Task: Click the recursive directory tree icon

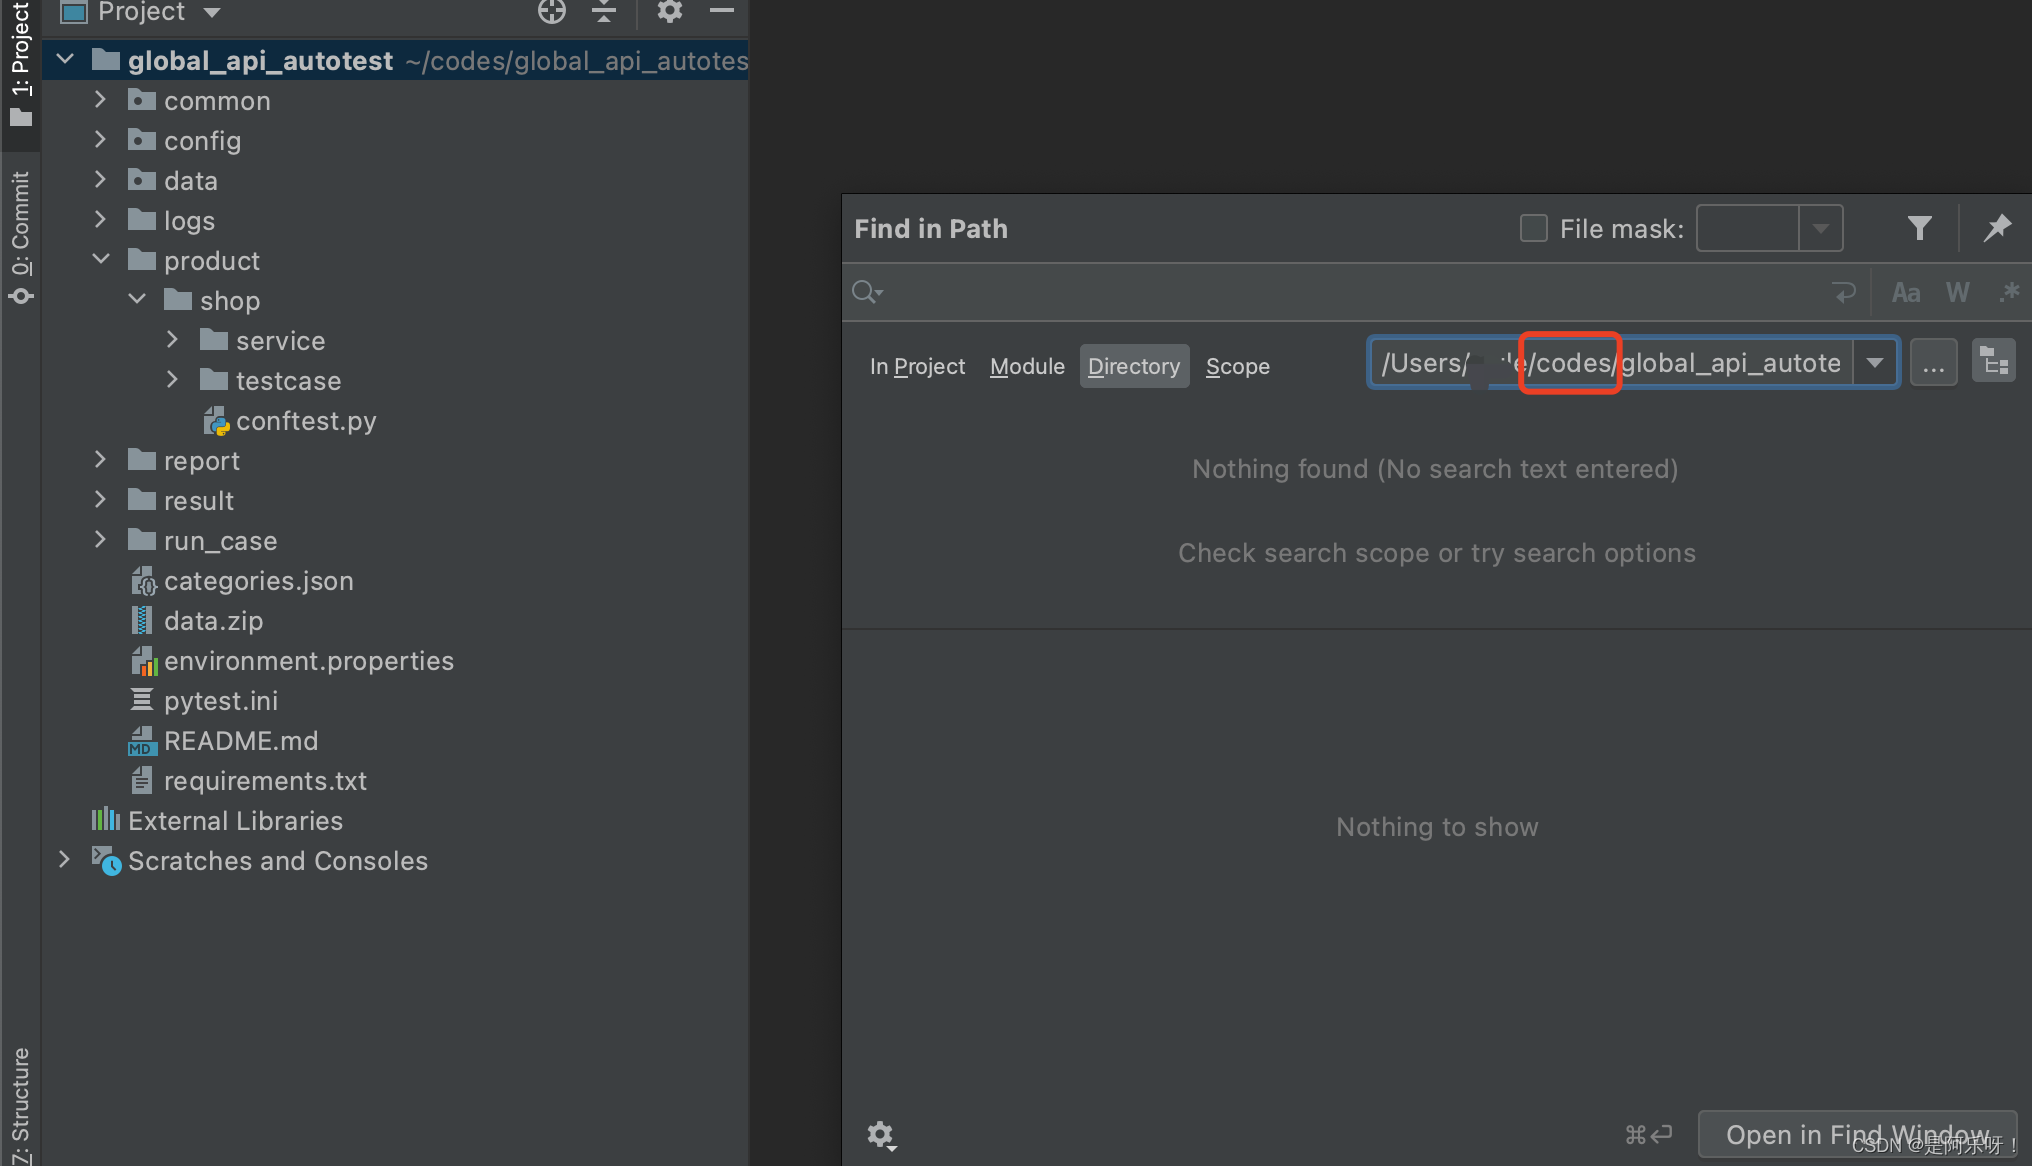Action: point(1993,363)
